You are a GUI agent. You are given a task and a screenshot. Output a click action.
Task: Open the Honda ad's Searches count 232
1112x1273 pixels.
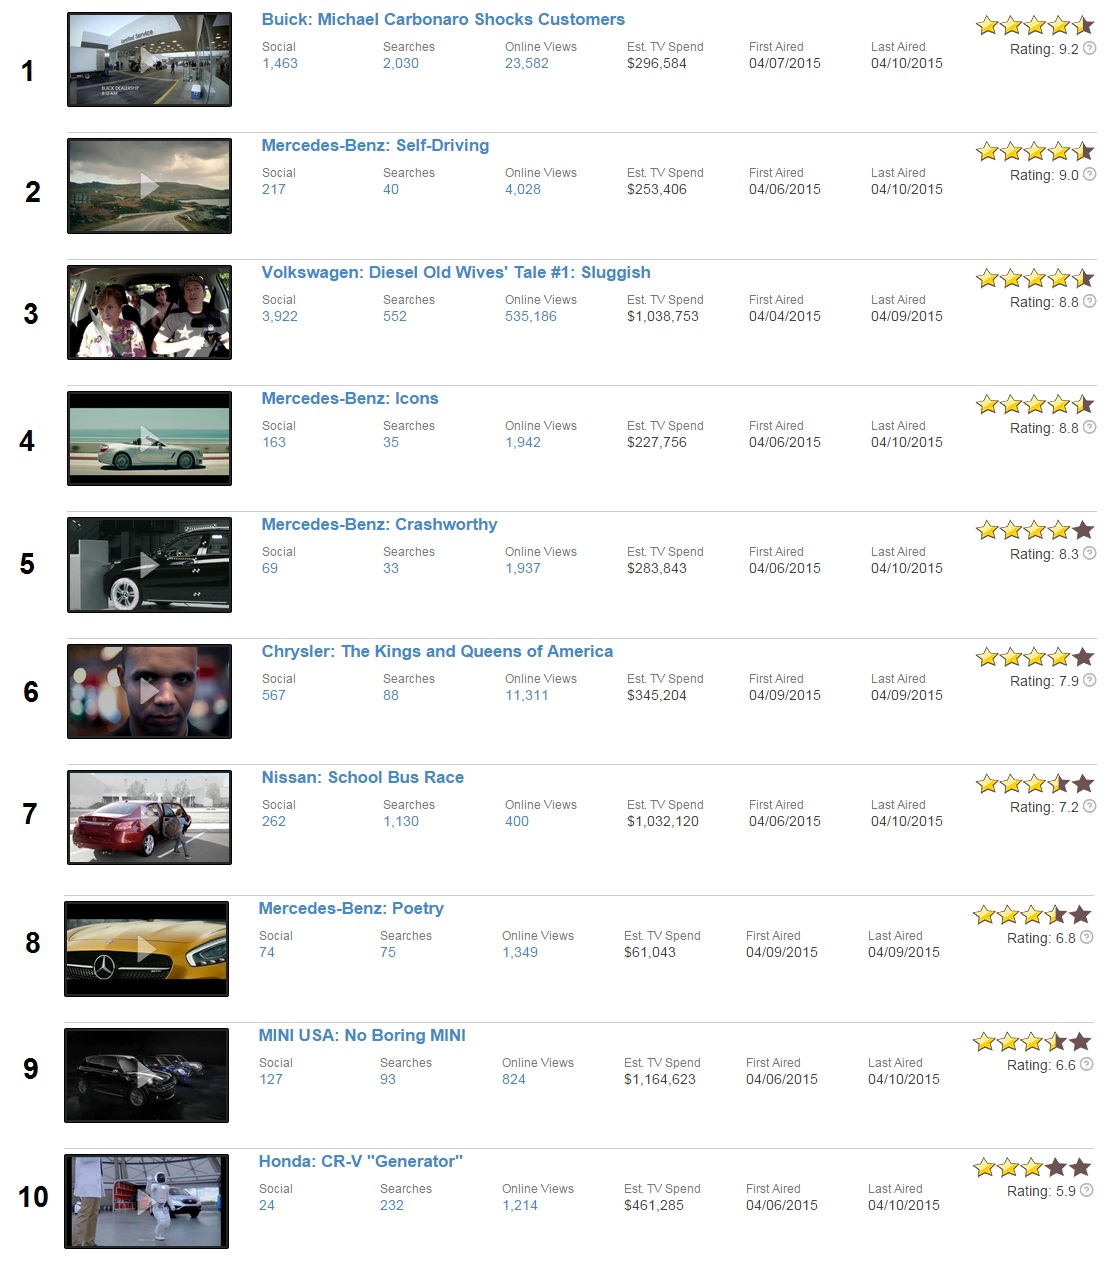tap(392, 1205)
